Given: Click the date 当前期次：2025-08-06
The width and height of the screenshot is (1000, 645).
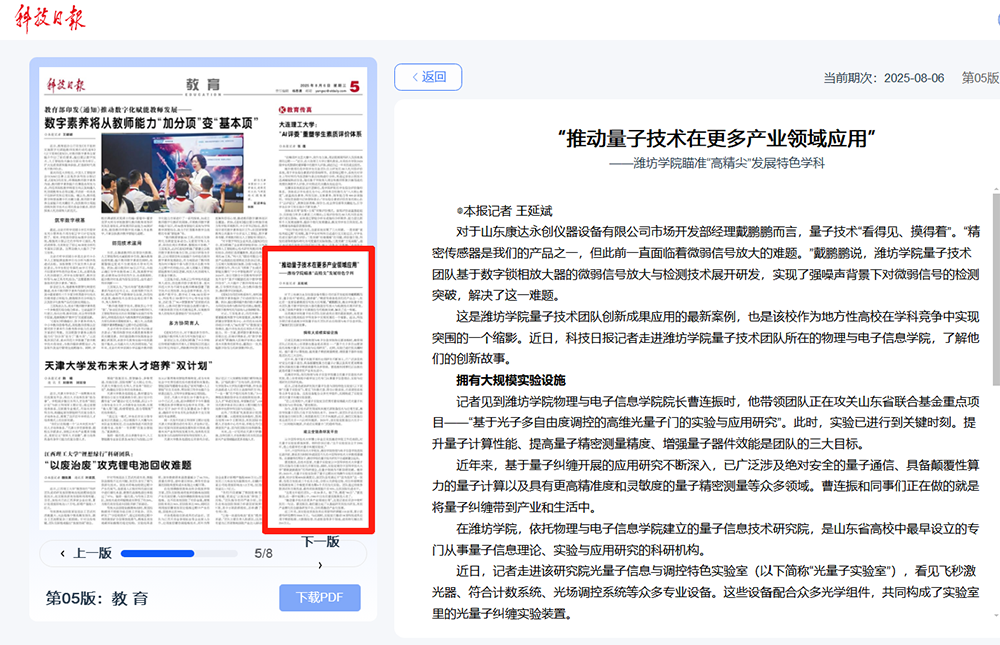Looking at the screenshot, I should point(883,78).
